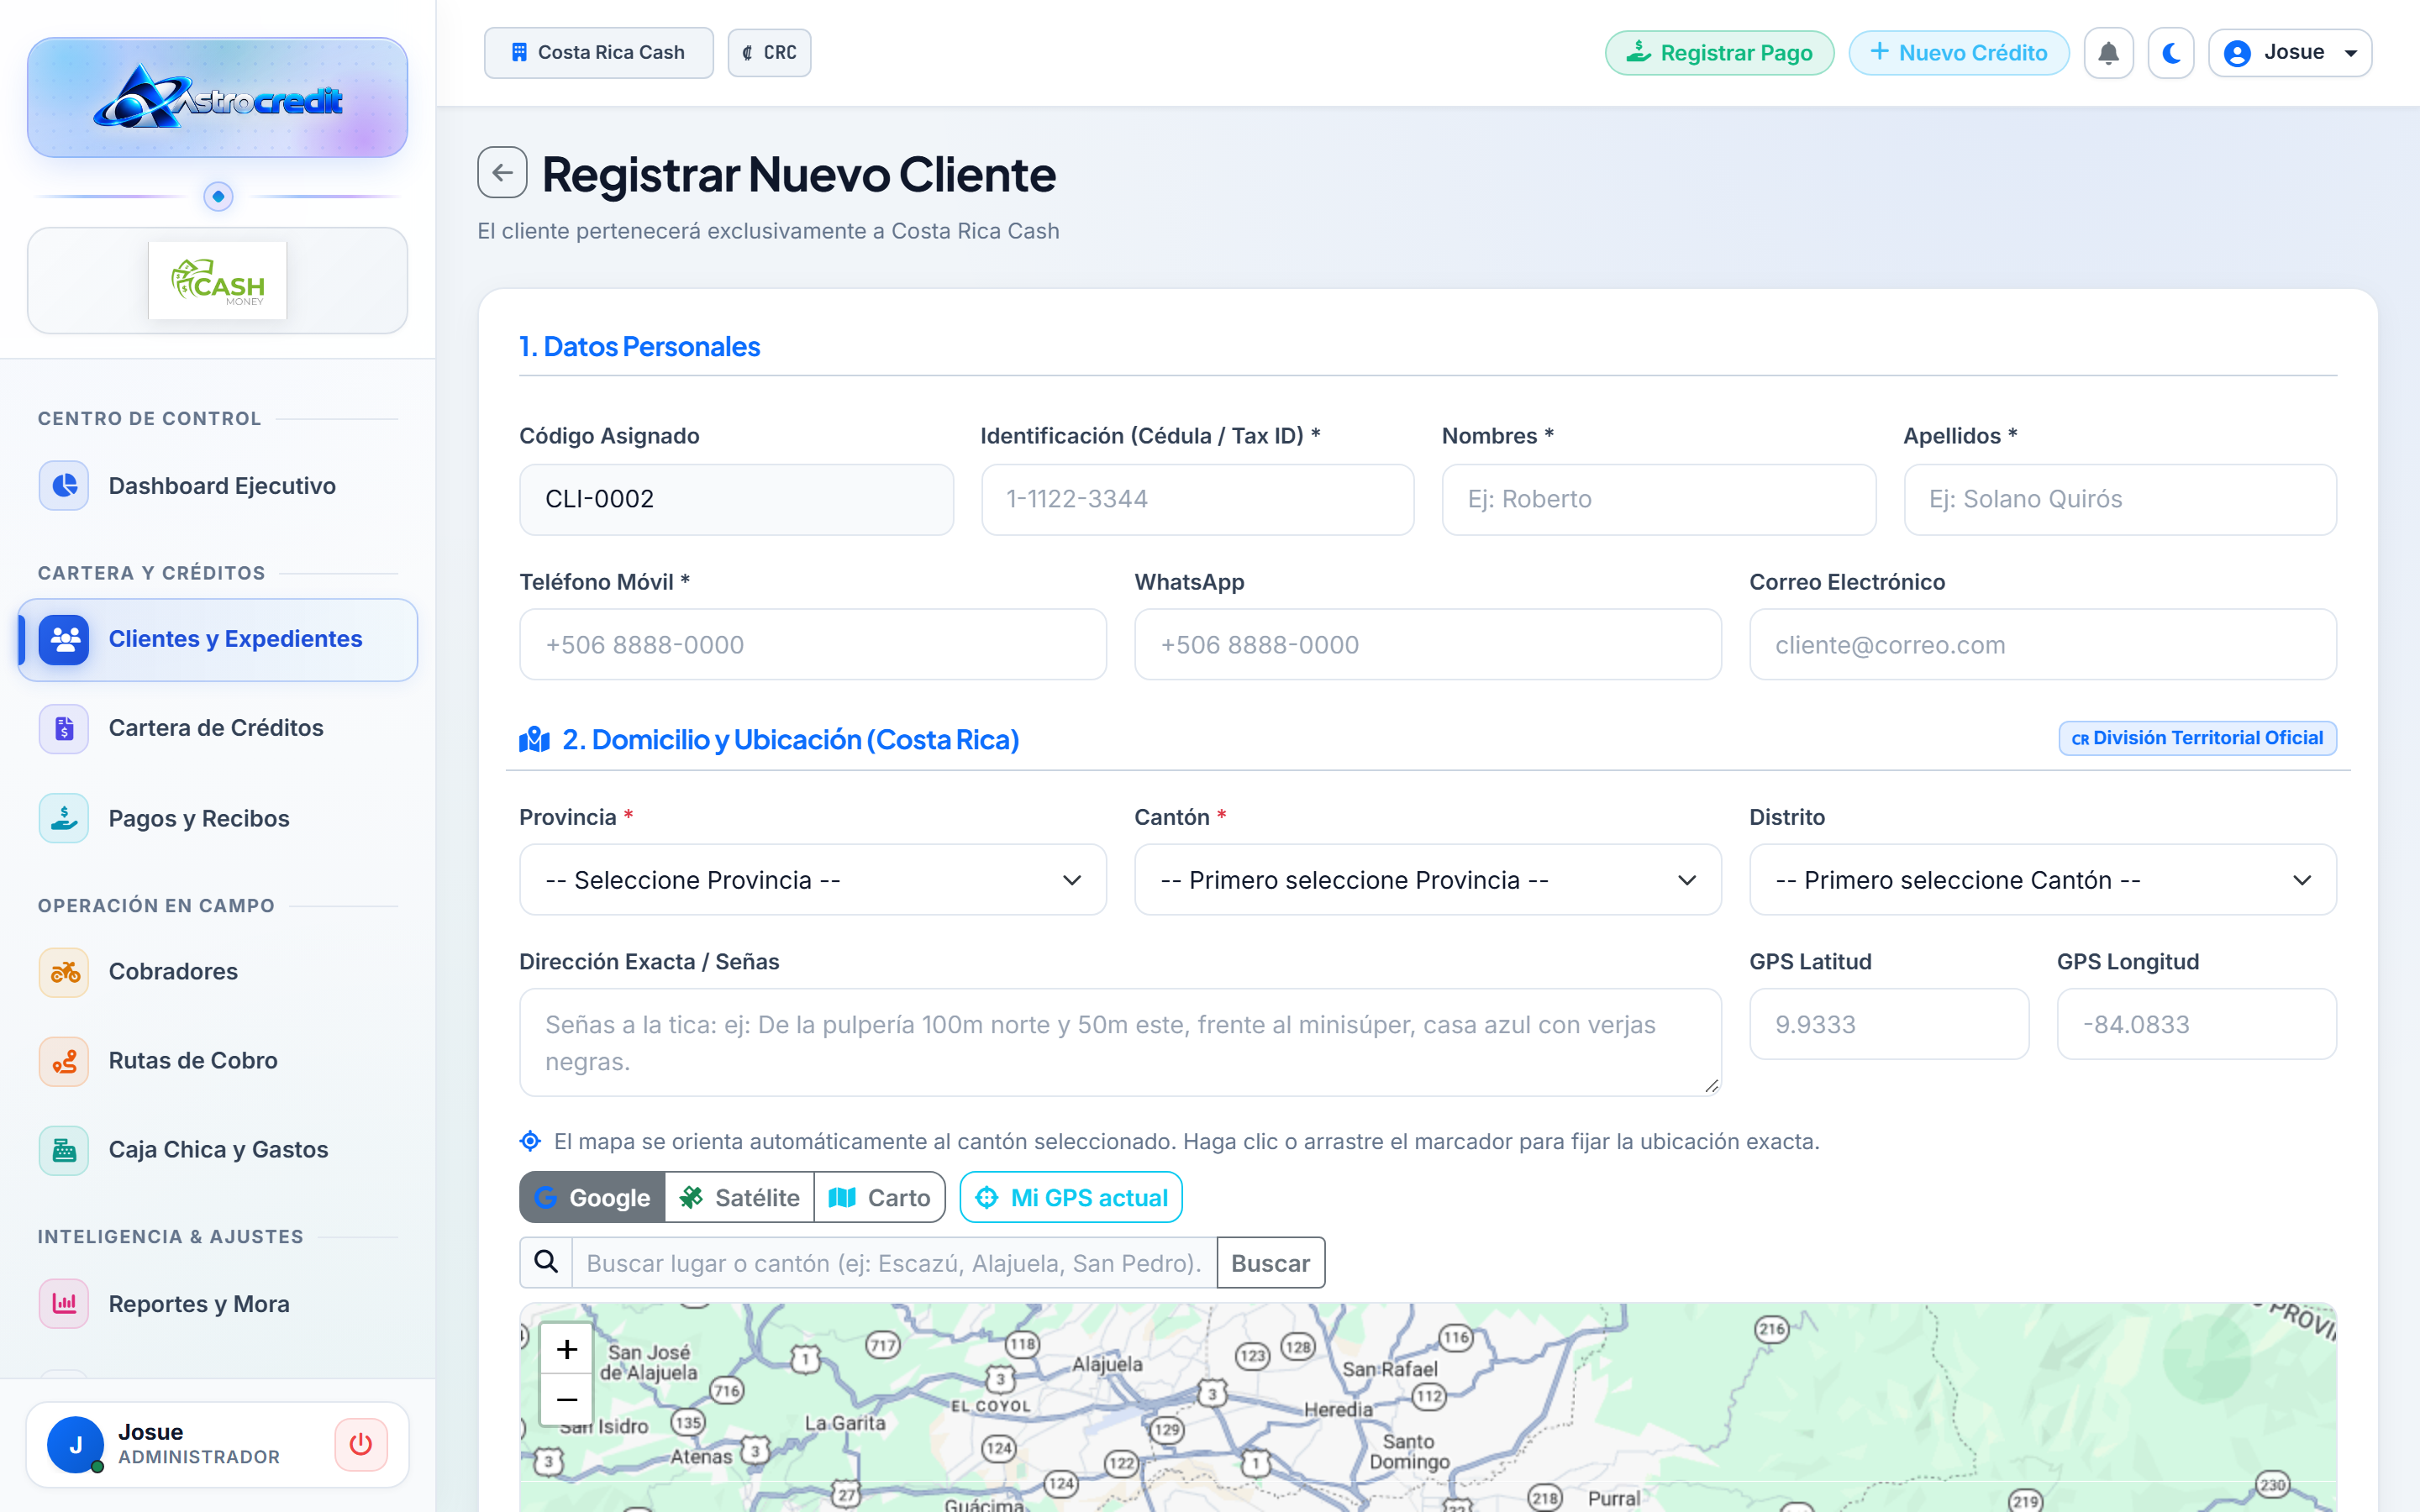Toggle dark mode moon icon

[2171, 53]
